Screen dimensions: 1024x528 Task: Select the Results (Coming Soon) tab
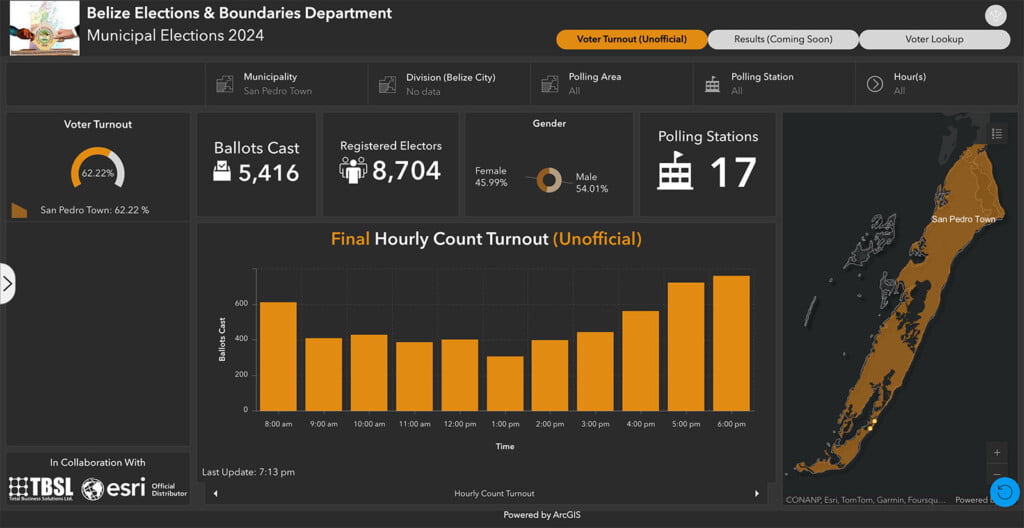tap(783, 40)
